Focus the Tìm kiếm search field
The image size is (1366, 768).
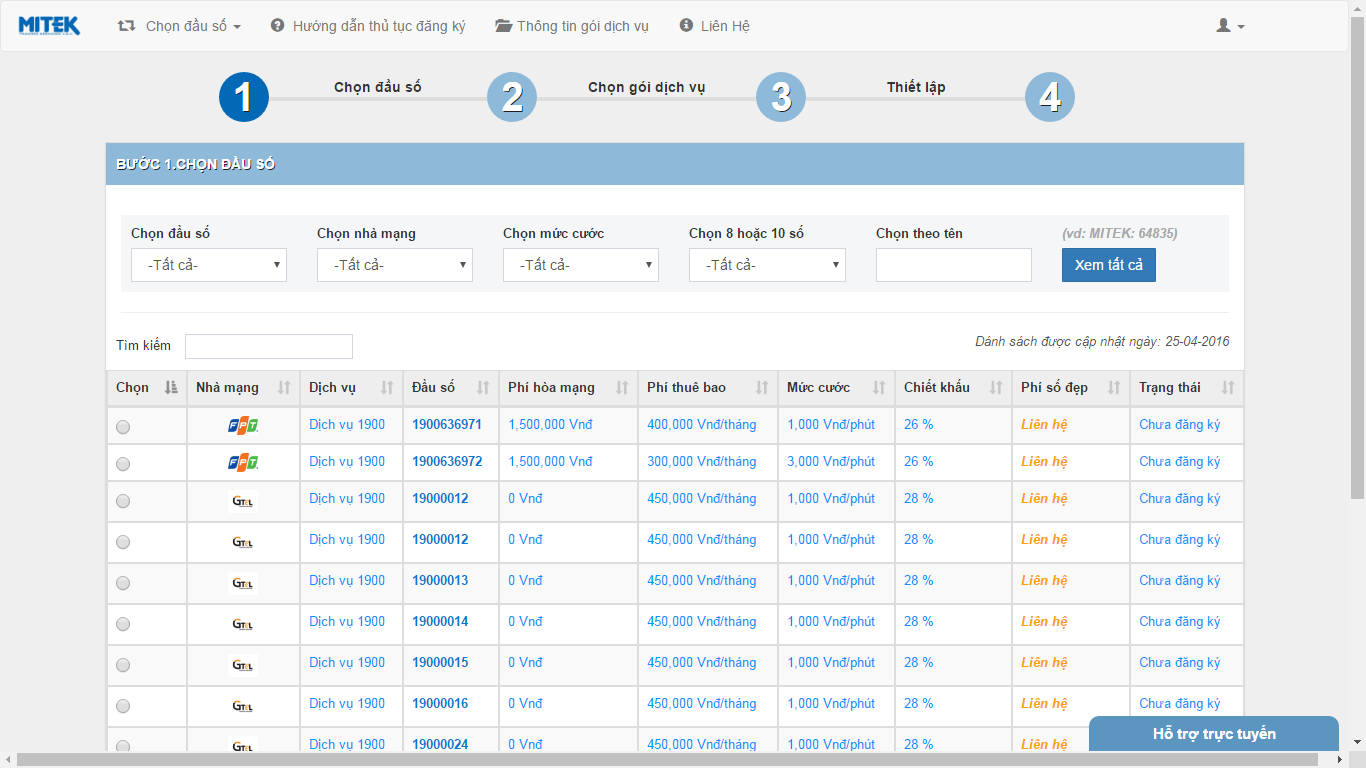click(269, 346)
